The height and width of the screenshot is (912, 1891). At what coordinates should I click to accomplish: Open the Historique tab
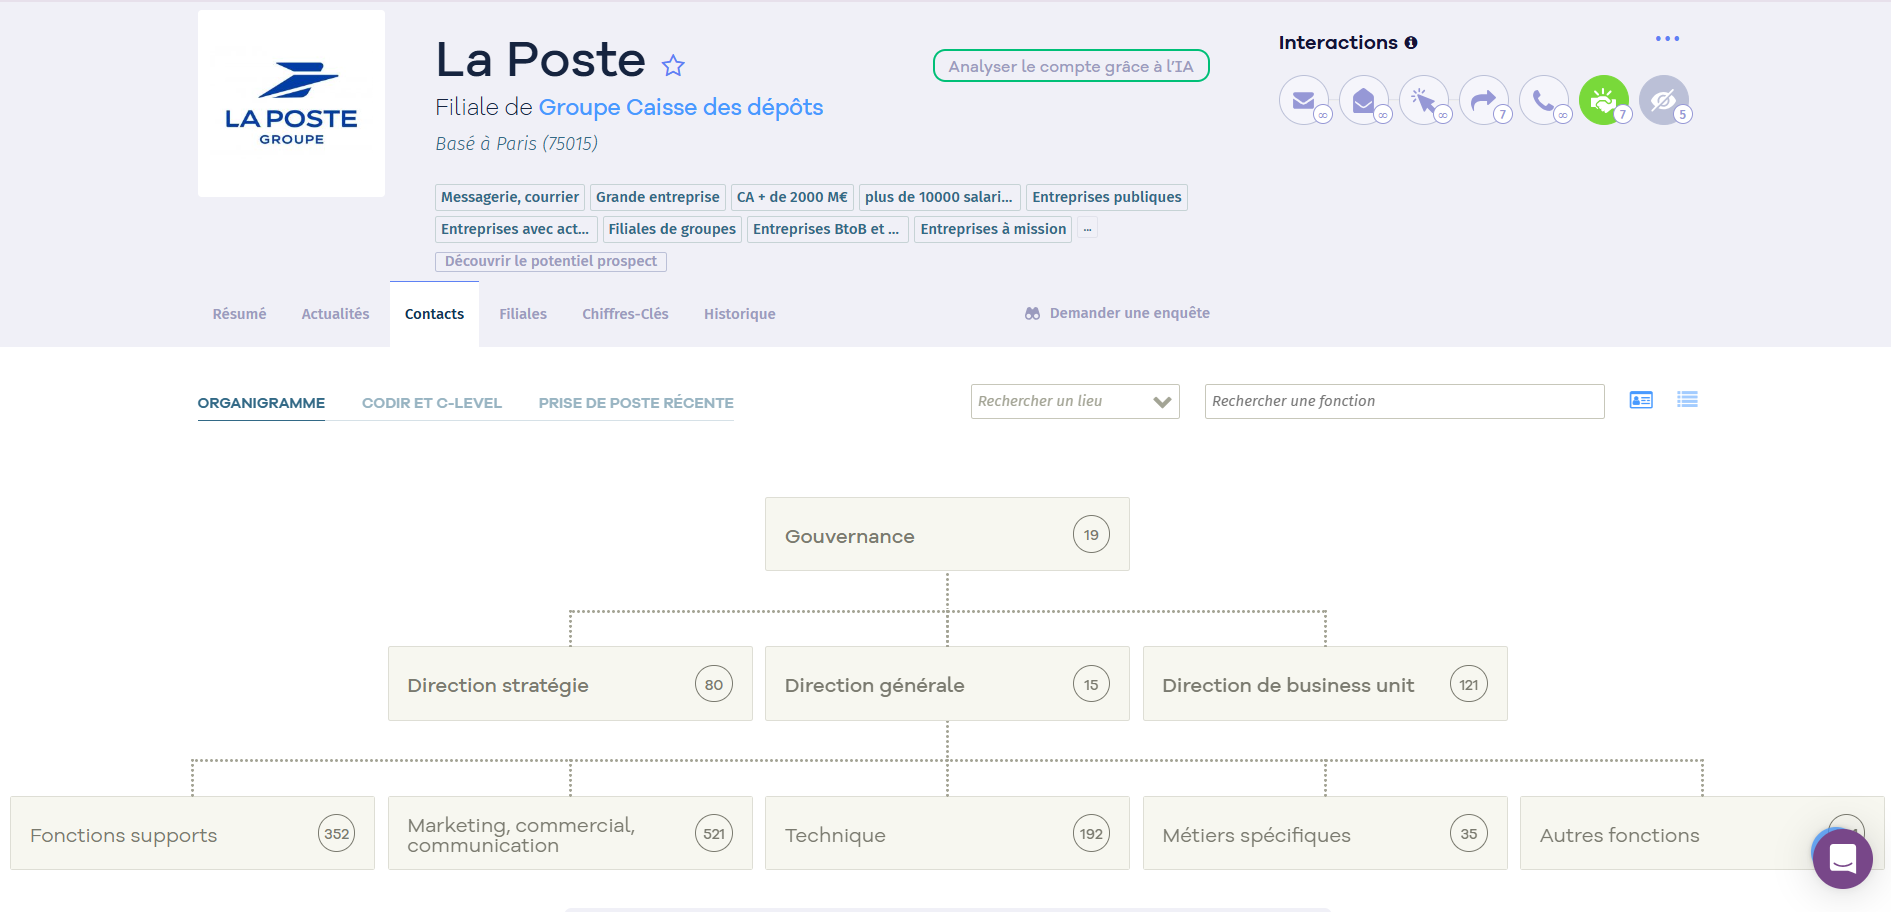tap(739, 314)
